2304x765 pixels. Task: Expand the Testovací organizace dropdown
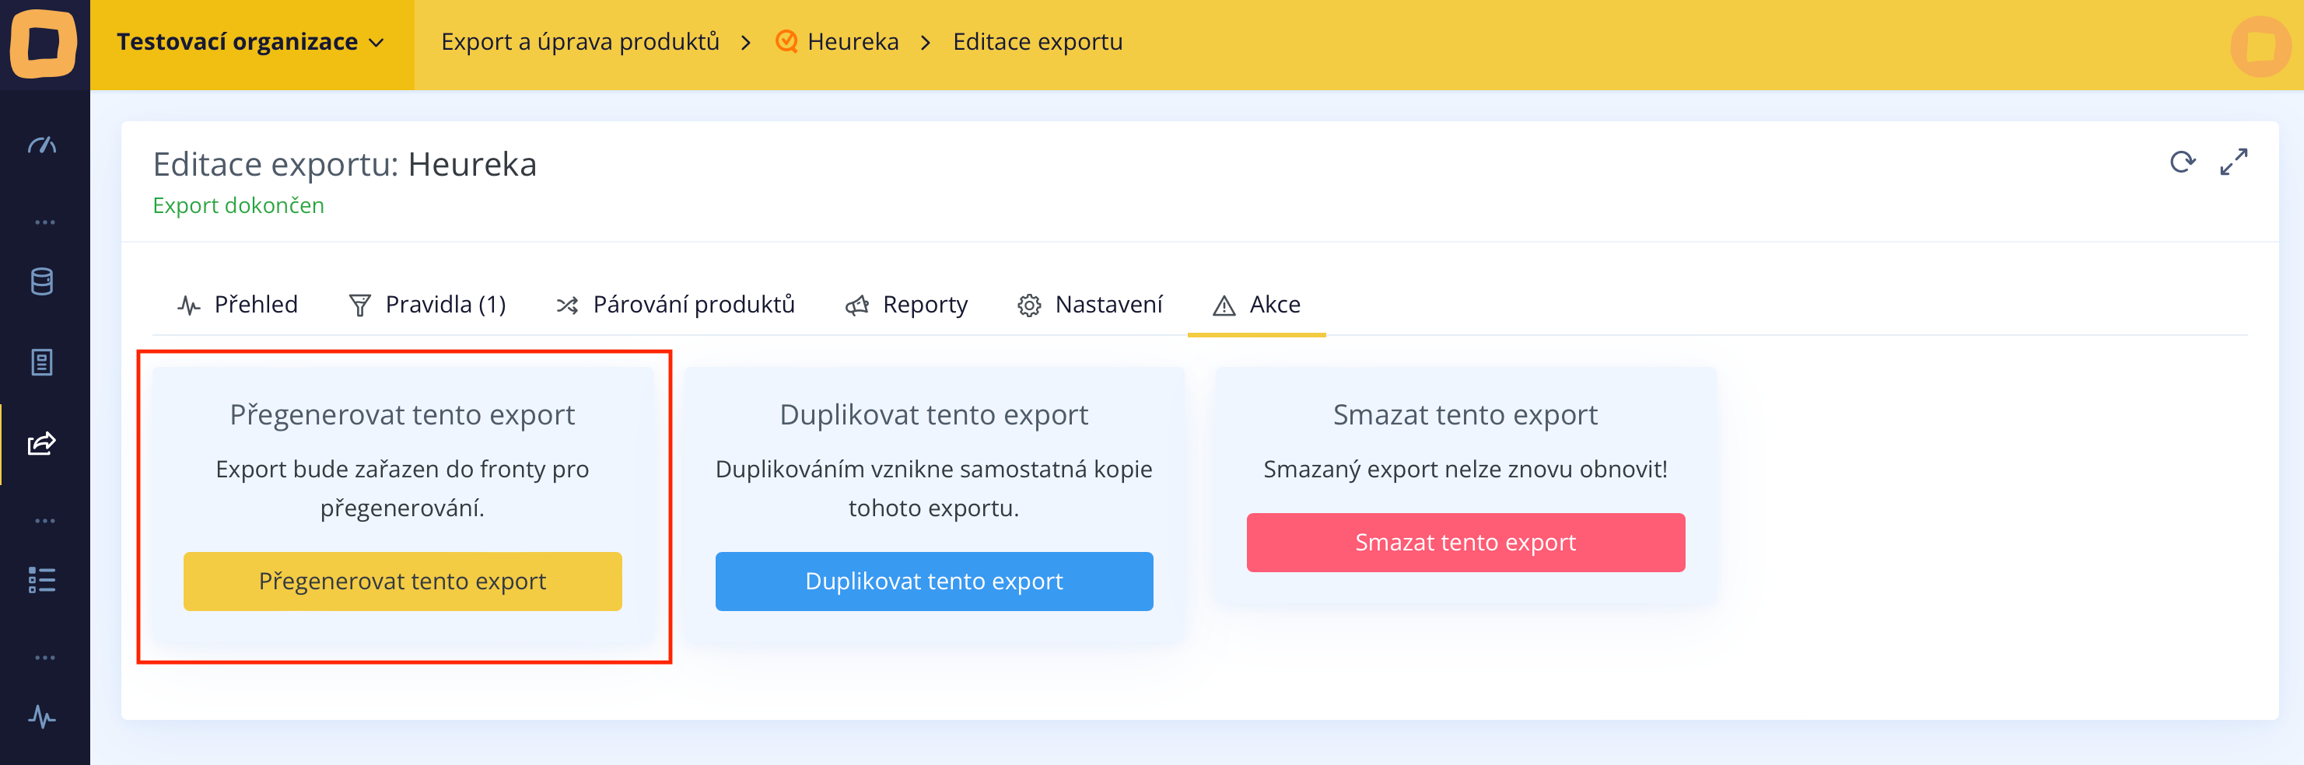click(251, 42)
